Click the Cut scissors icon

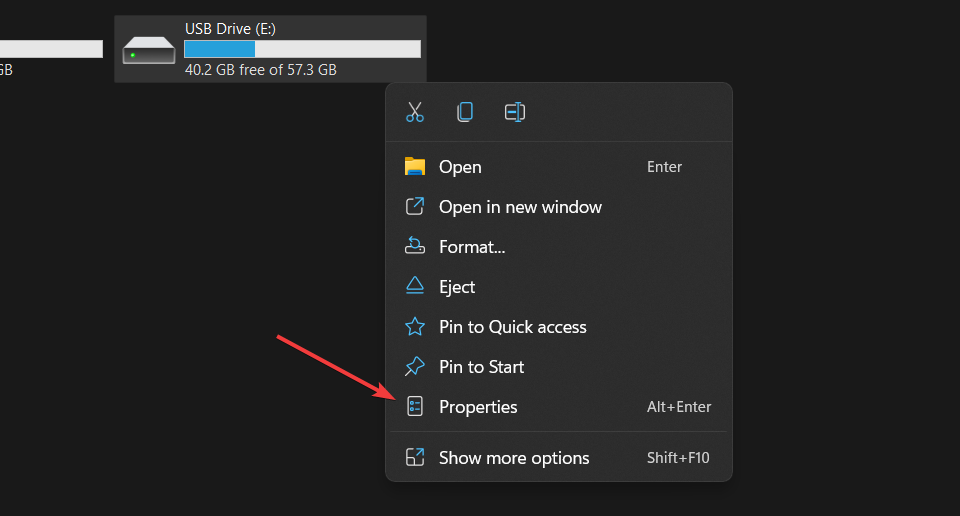coord(415,112)
